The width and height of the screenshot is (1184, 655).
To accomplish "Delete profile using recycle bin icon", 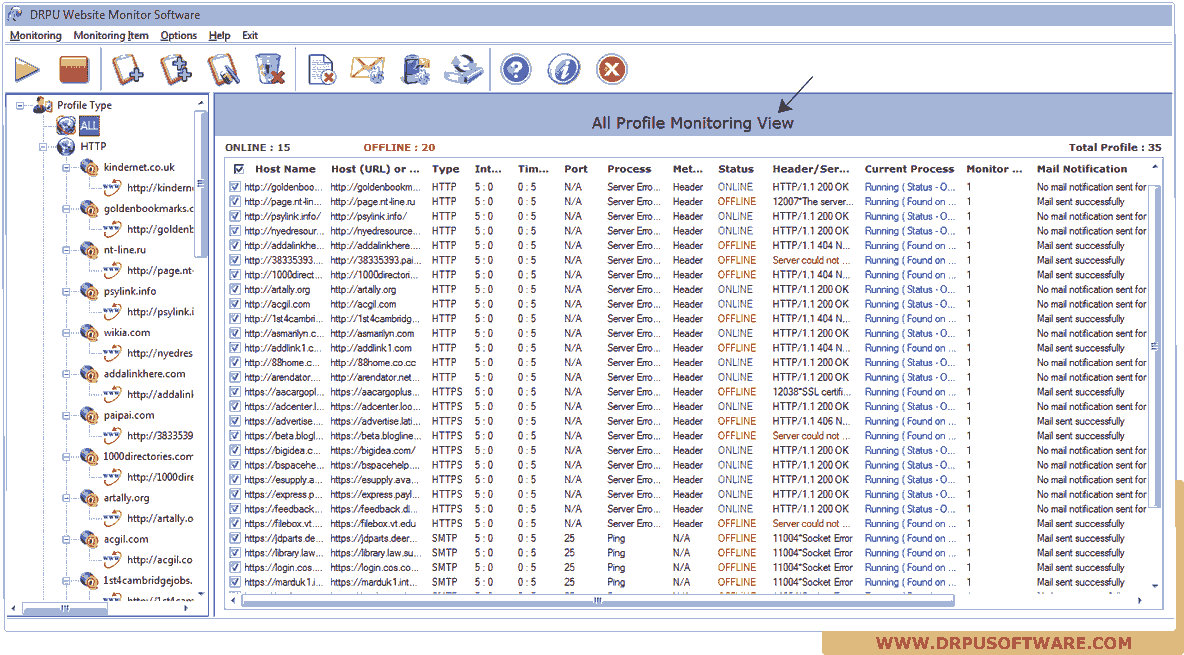I will 270,70.
